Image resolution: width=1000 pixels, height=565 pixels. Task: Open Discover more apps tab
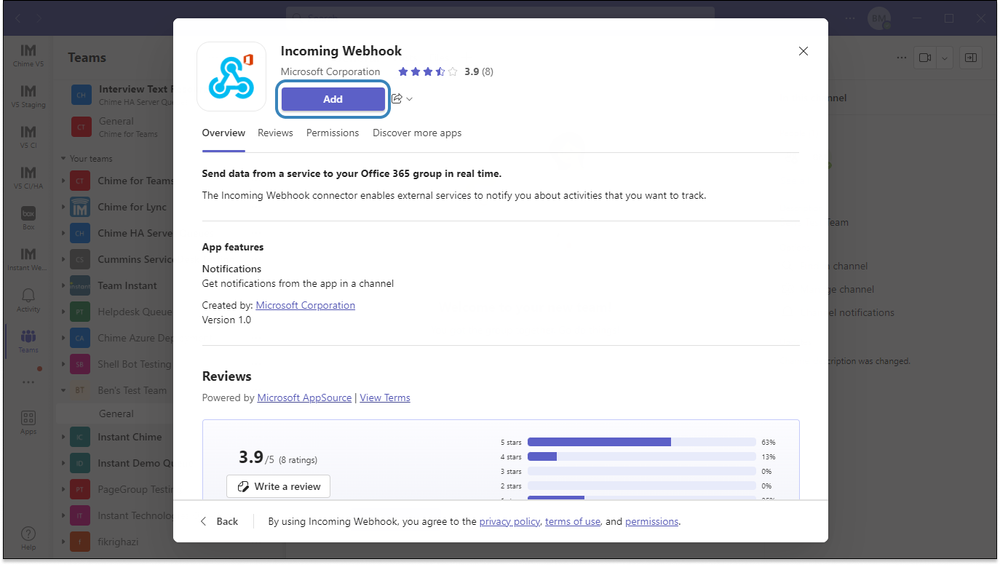417,133
